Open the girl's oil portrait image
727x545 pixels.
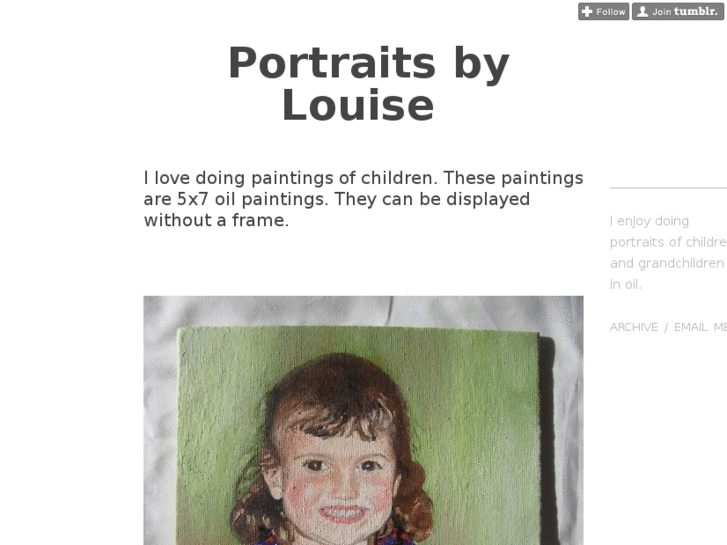(363, 420)
